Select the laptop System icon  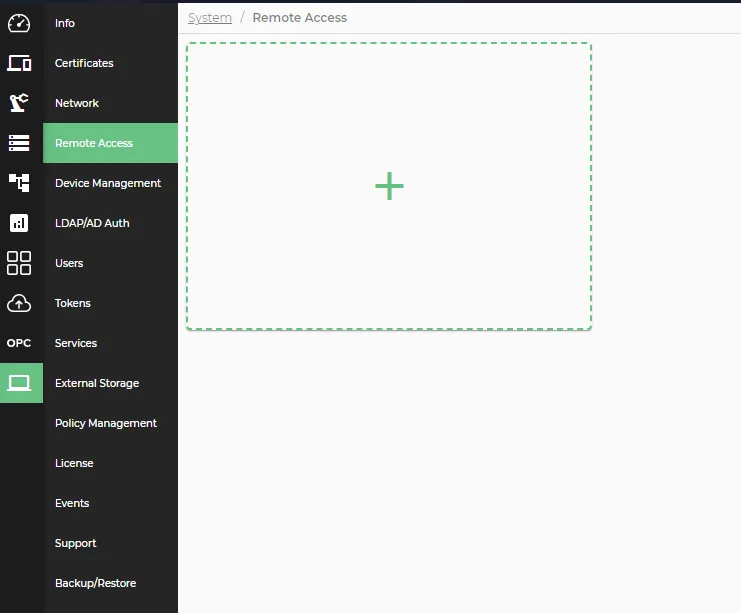(x=19, y=383)
